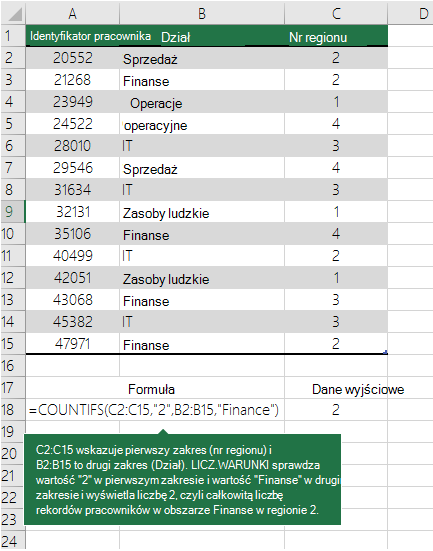Click the 'Nr regionu' header cell
Image resolution: width=433 pixels, height=551 pixels.
coord(336,36)
